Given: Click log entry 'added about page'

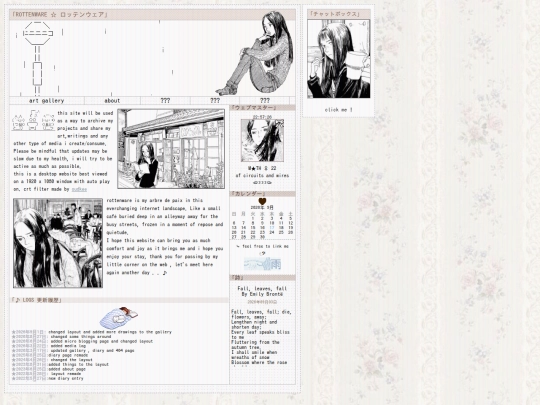Looking at the screenshot, I should [x=67, y=369].
